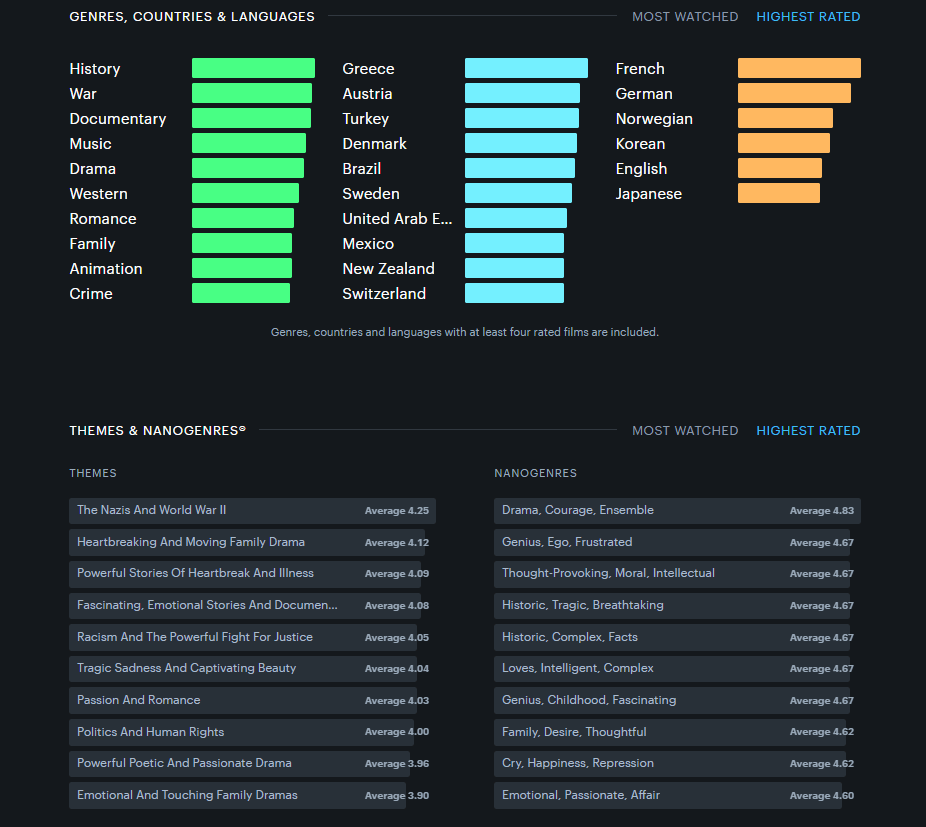Open Passion And Romance theme
This screenshot has height=827, width=926.
pyautogui.click(x=139, y=700)
